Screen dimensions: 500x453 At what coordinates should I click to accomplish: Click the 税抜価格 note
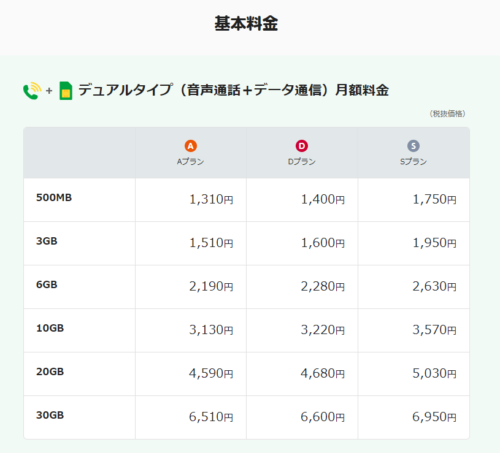(x=447, y=114)
